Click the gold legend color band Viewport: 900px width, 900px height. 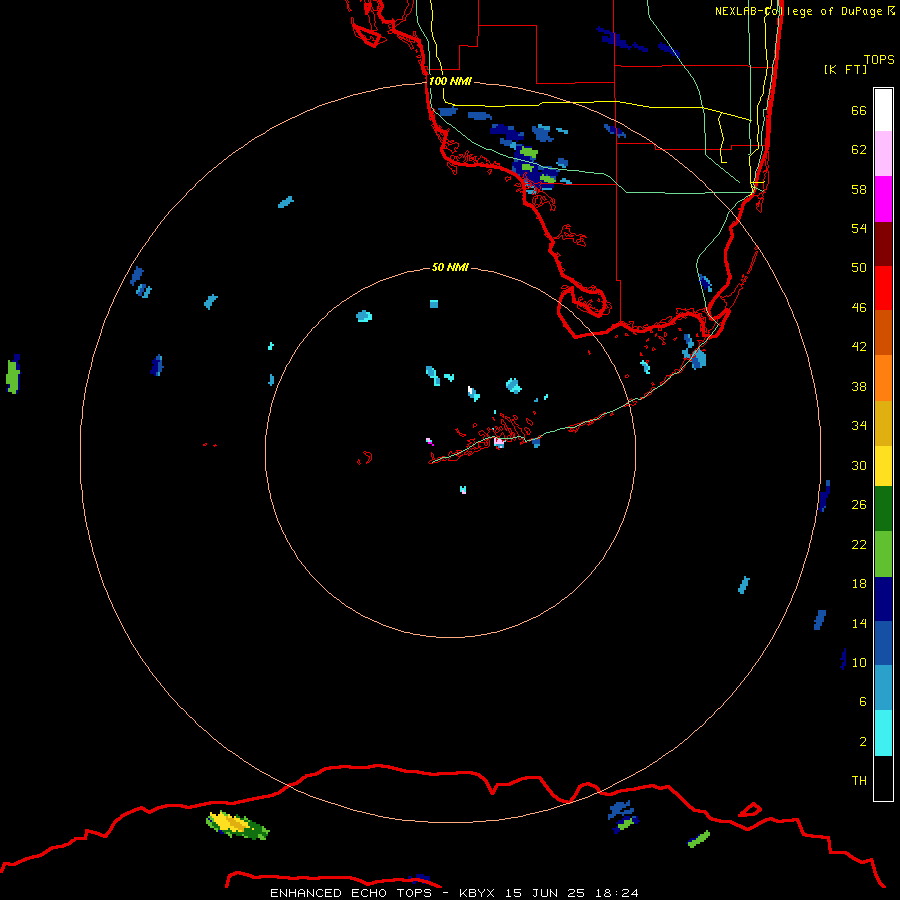883,423
